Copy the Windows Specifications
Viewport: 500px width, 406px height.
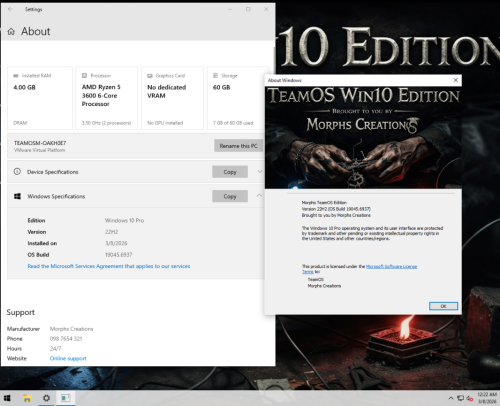(230, 196)
